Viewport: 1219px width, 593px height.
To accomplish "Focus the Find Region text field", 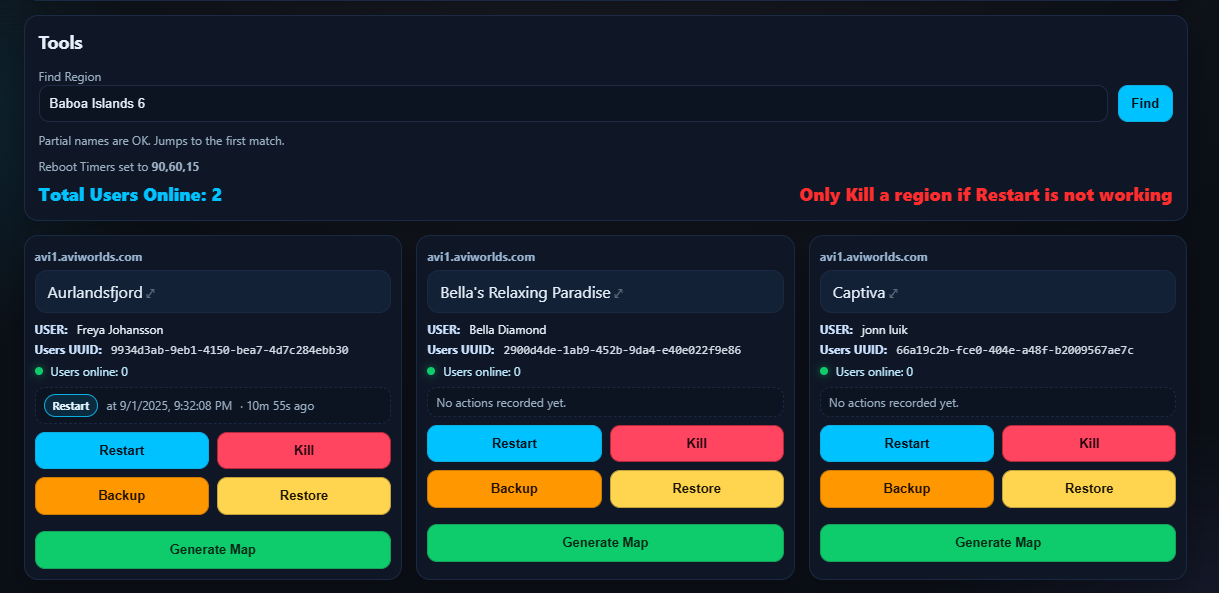I will click(x=572, y=104).
